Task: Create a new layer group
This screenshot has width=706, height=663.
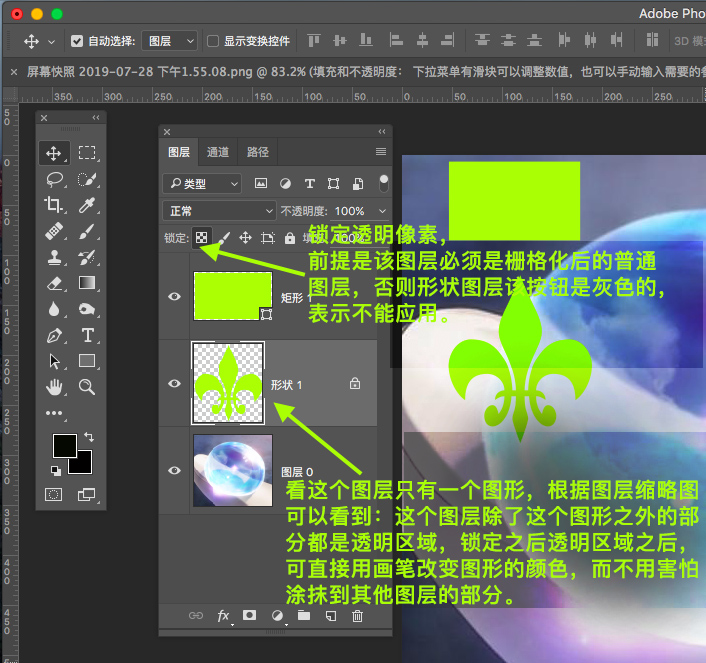Action: [304, 615]
